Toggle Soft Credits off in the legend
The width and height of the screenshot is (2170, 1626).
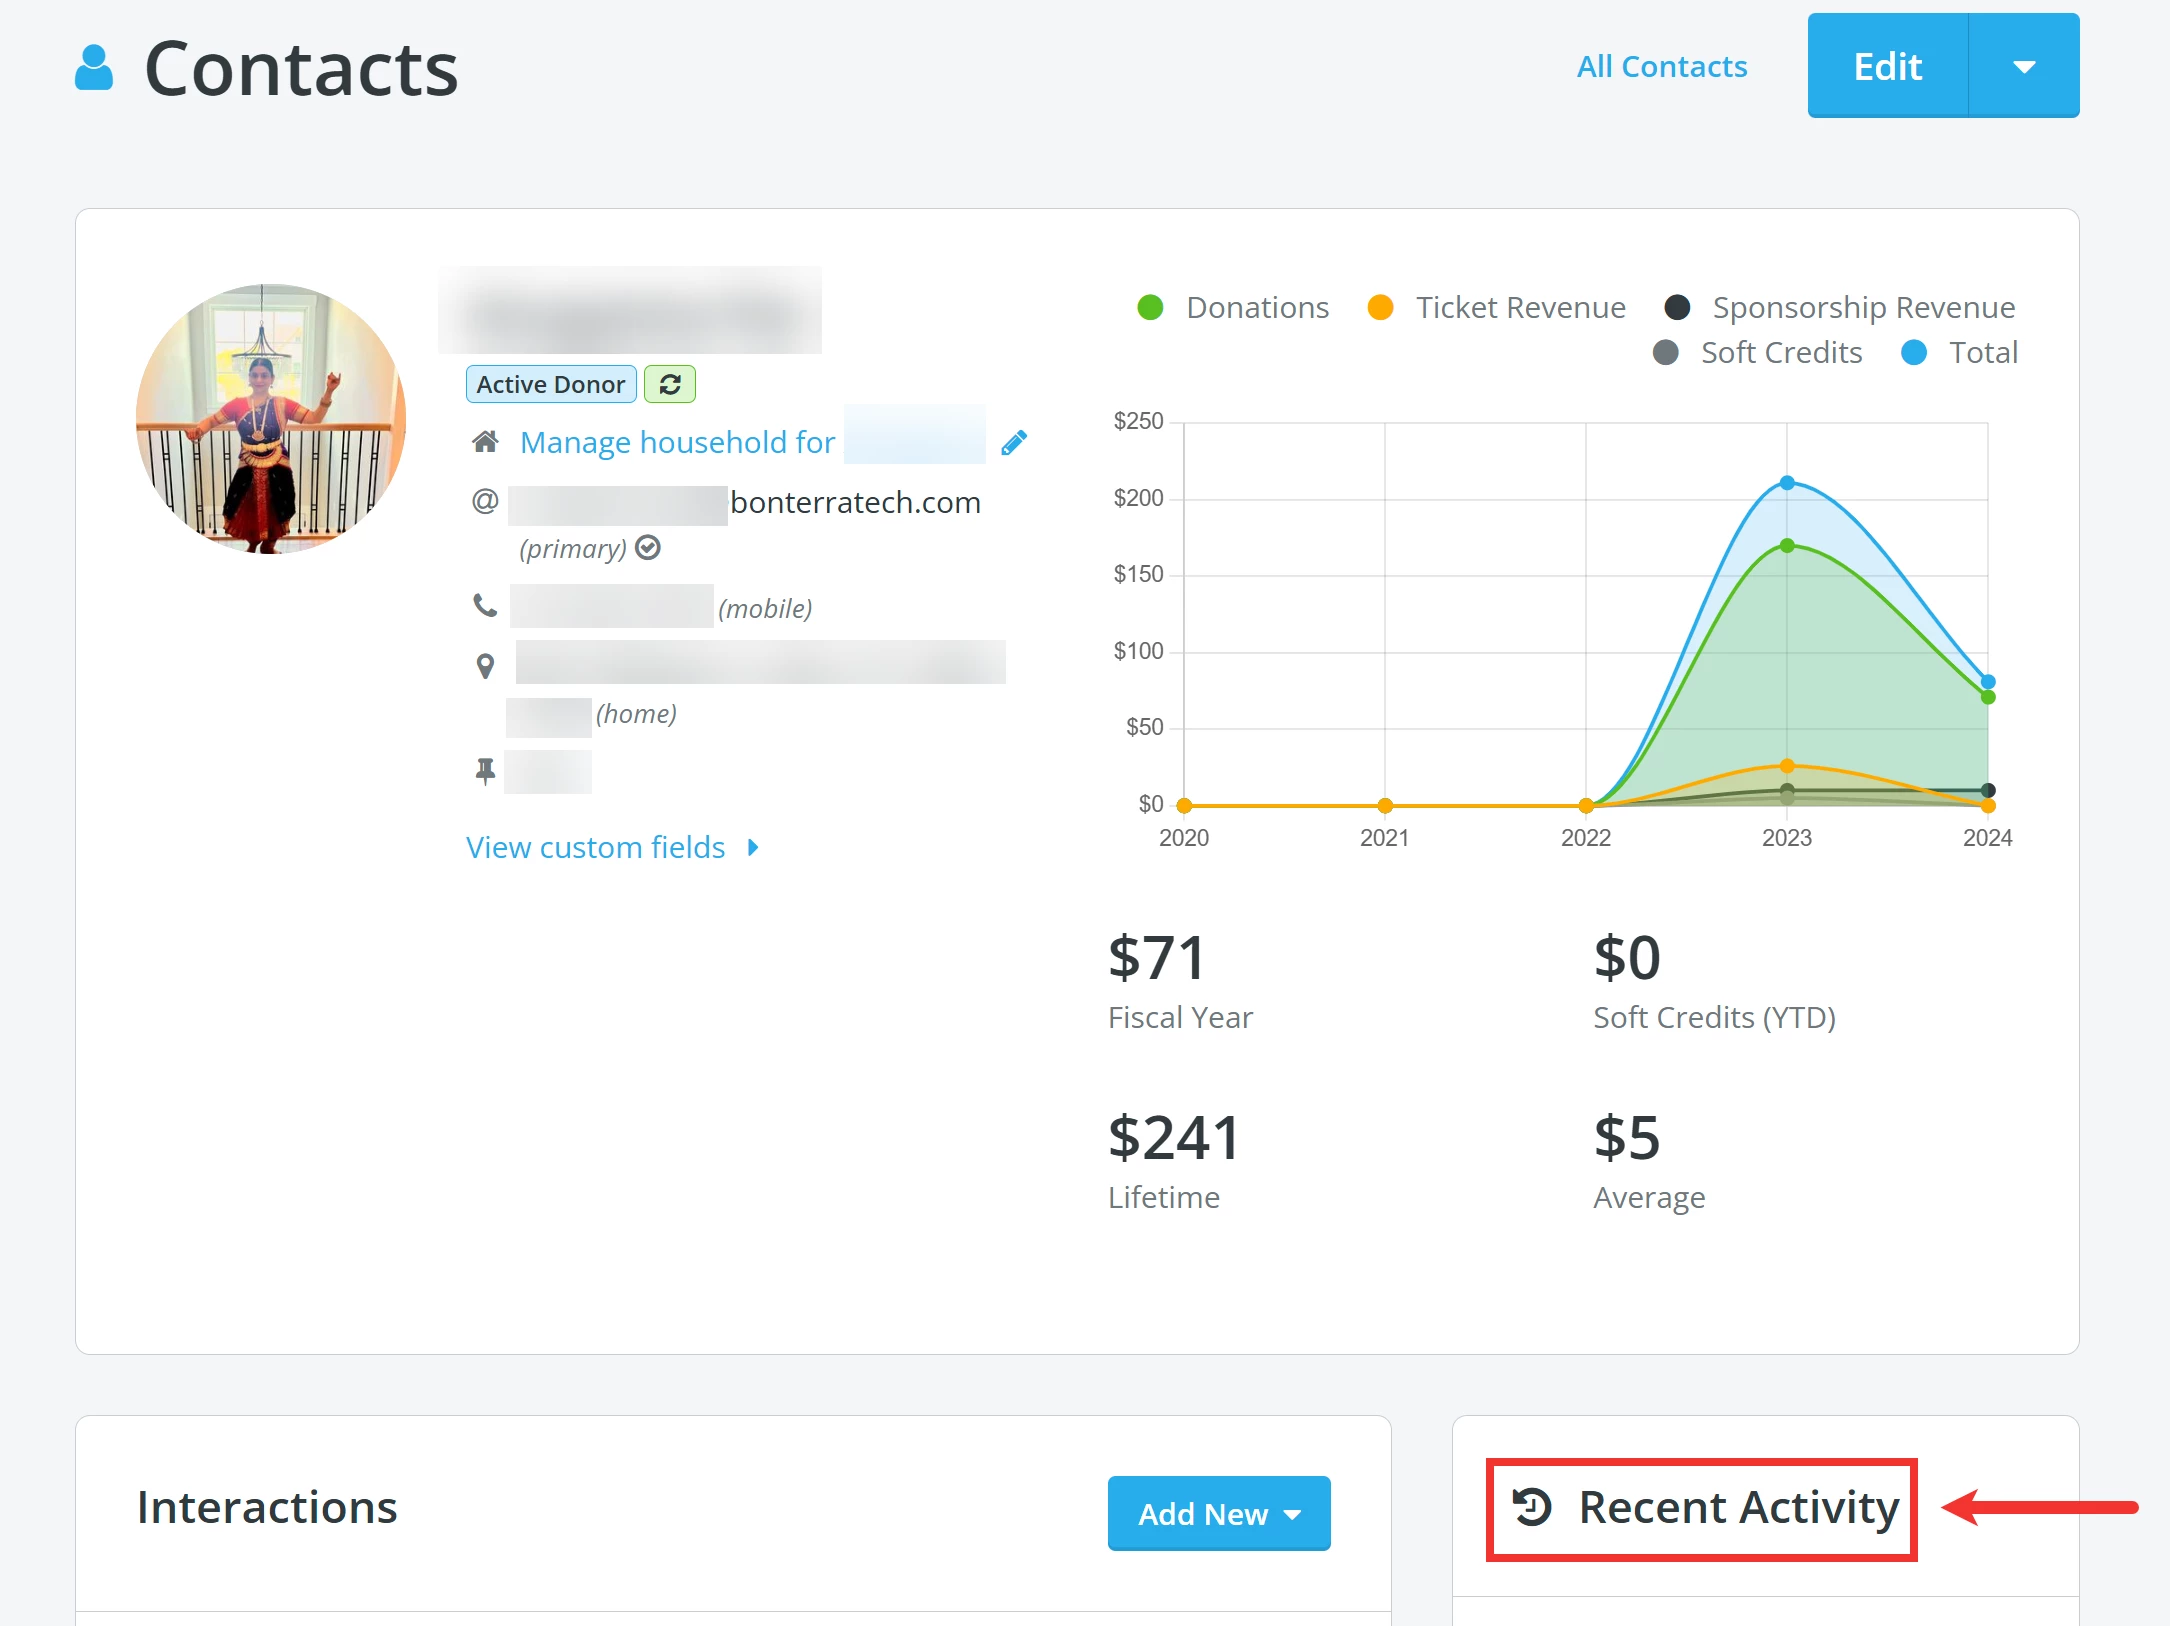(x=1666, y=352)
